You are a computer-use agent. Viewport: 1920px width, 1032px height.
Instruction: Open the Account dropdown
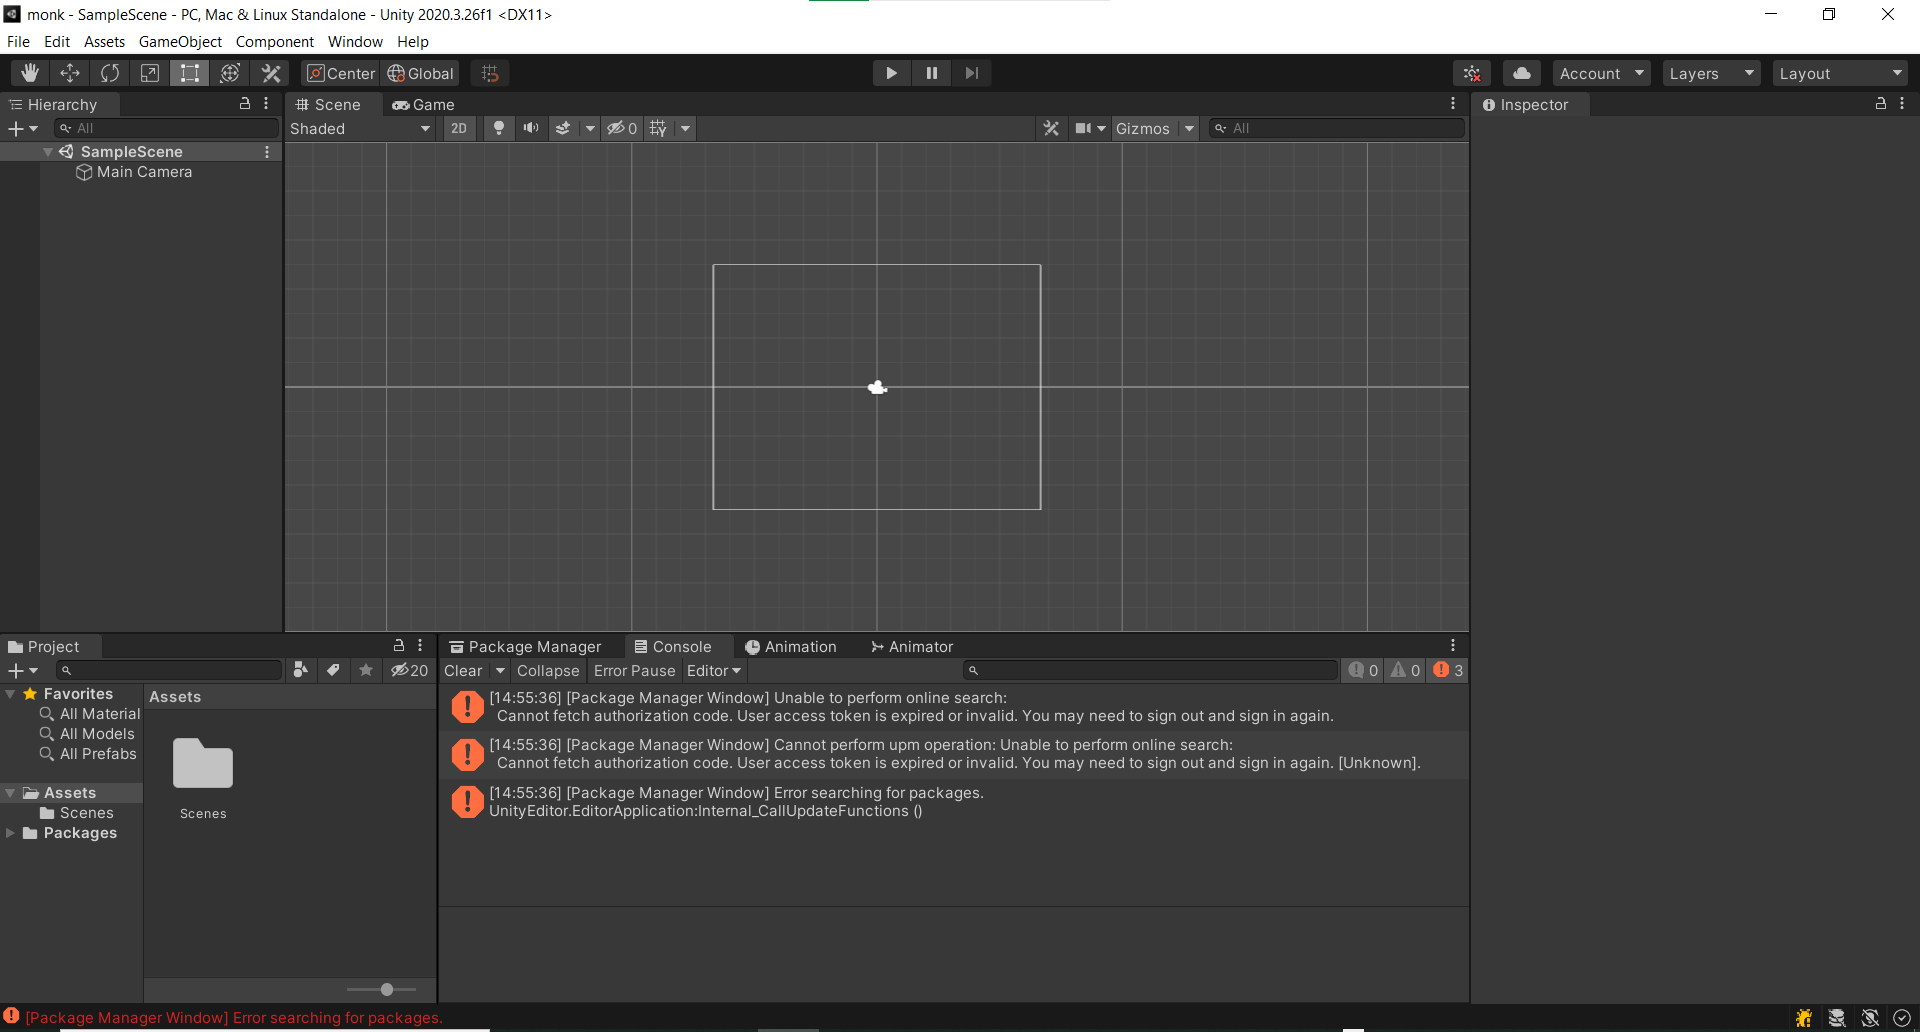pyautogui.click(x=1602, y=73)
